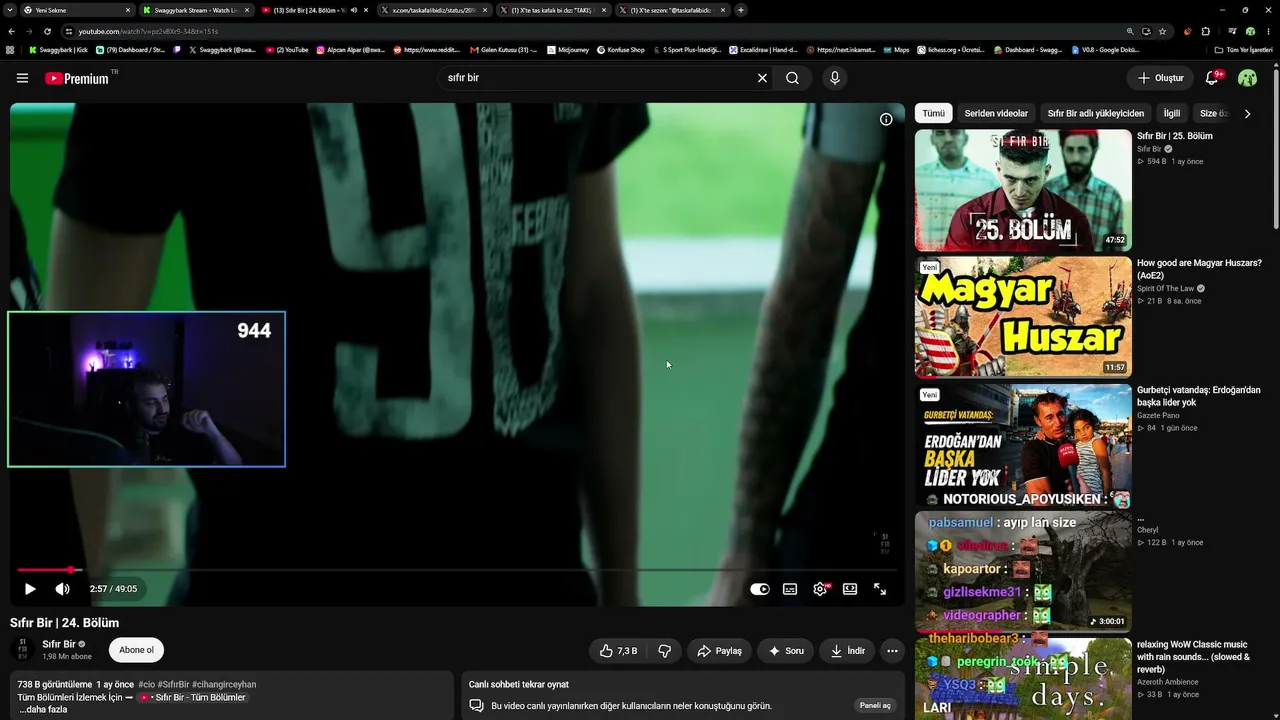The height and width of the screenshot is (720, 1280).
Task: Open the apps grid in bookmarks bar
Action: (x=10, y=49)
